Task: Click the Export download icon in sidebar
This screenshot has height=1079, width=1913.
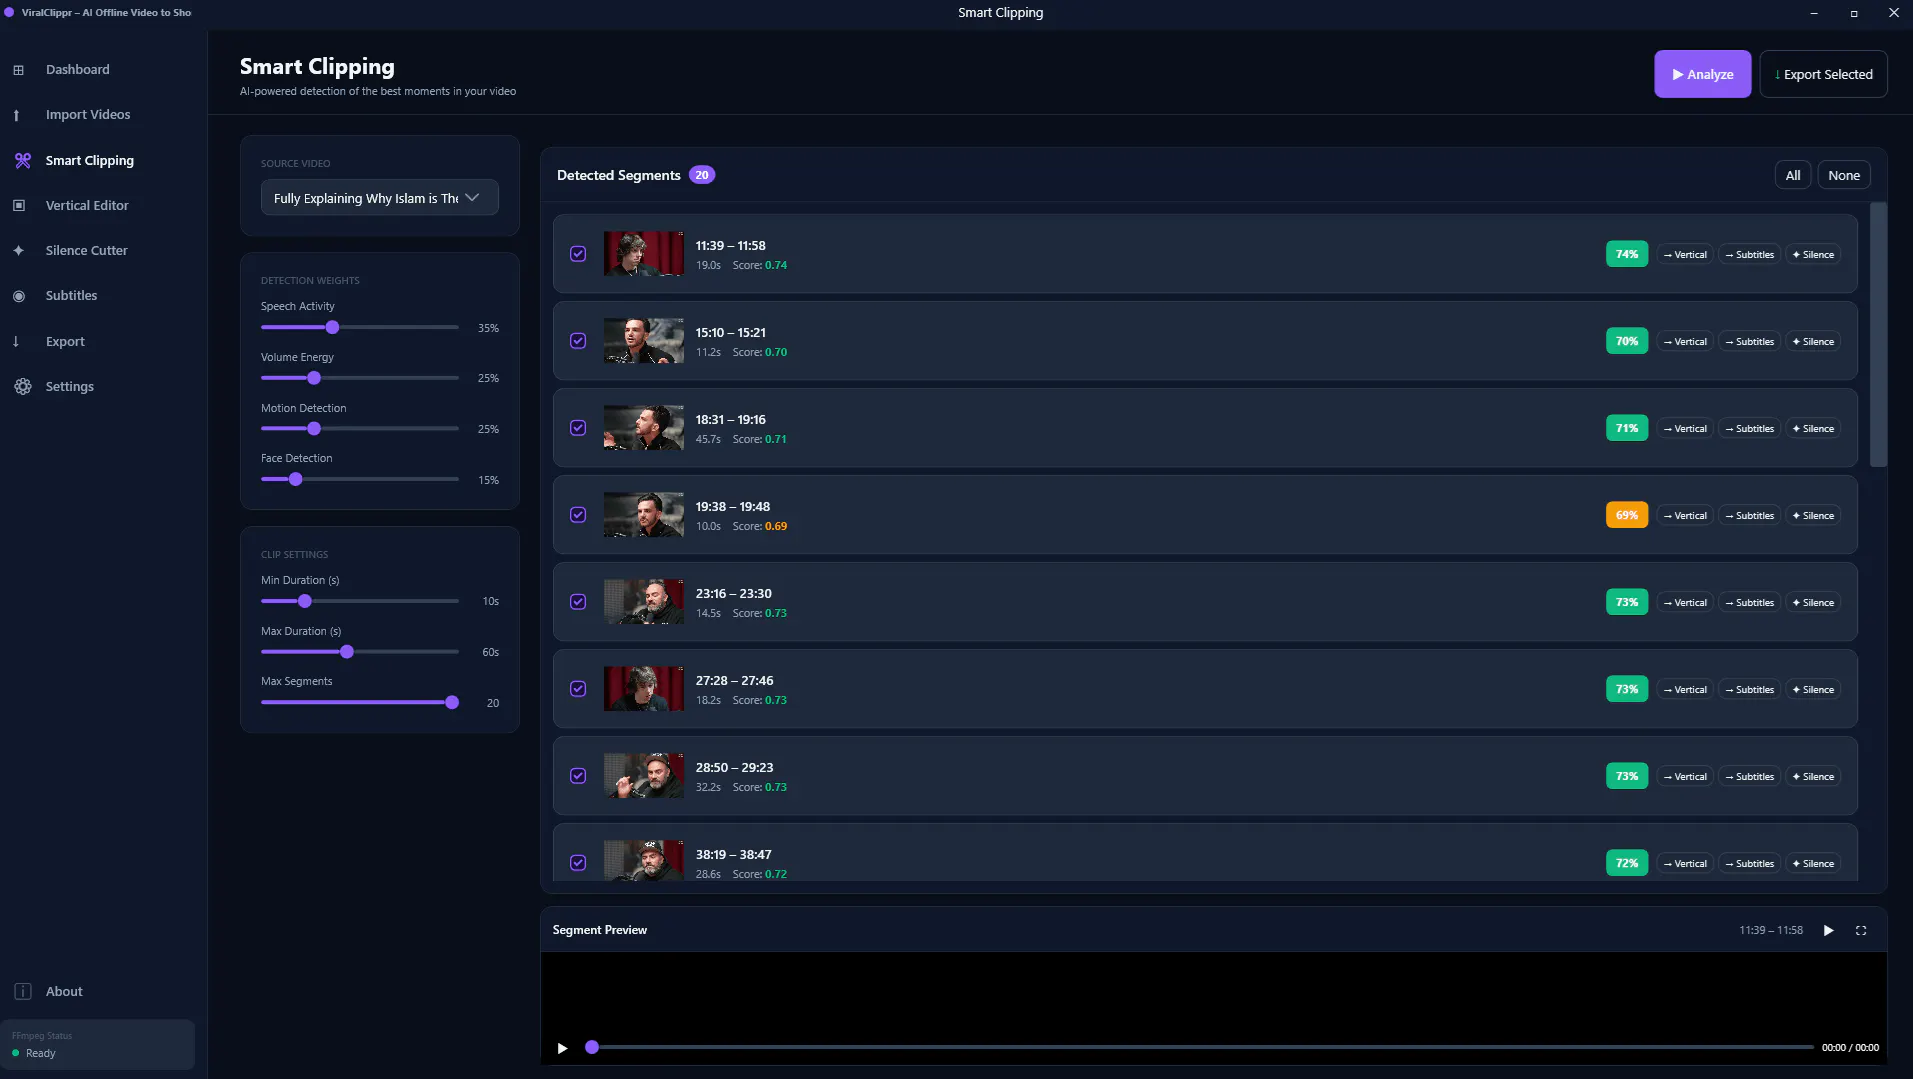Action: point(16,341)
